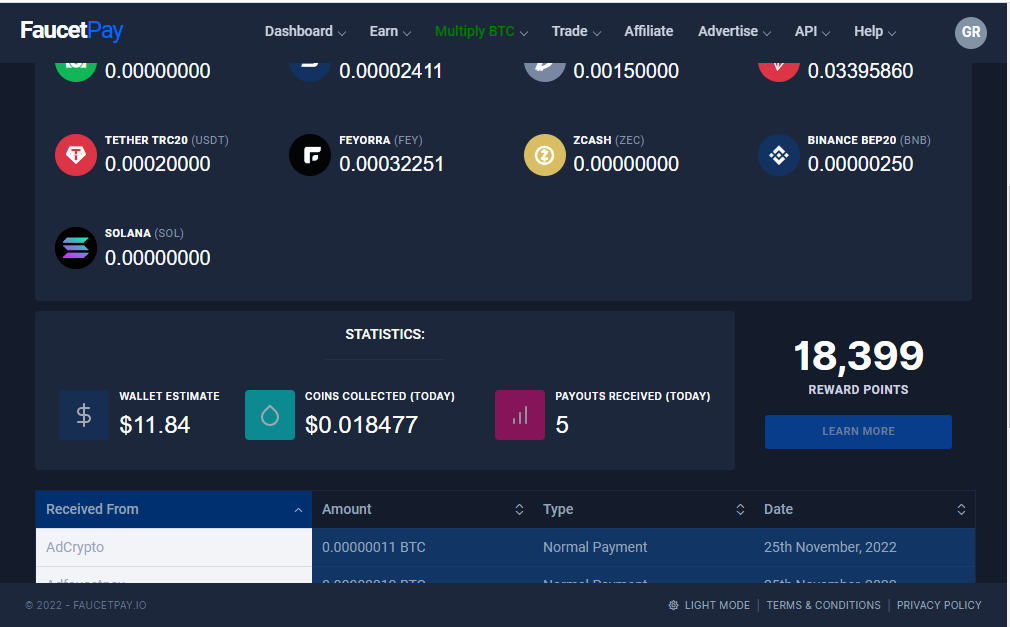The height and width of the screenshot is (627, 1010).
Task: Click the SOLANA (SOL) label
Action: (144, 233)
